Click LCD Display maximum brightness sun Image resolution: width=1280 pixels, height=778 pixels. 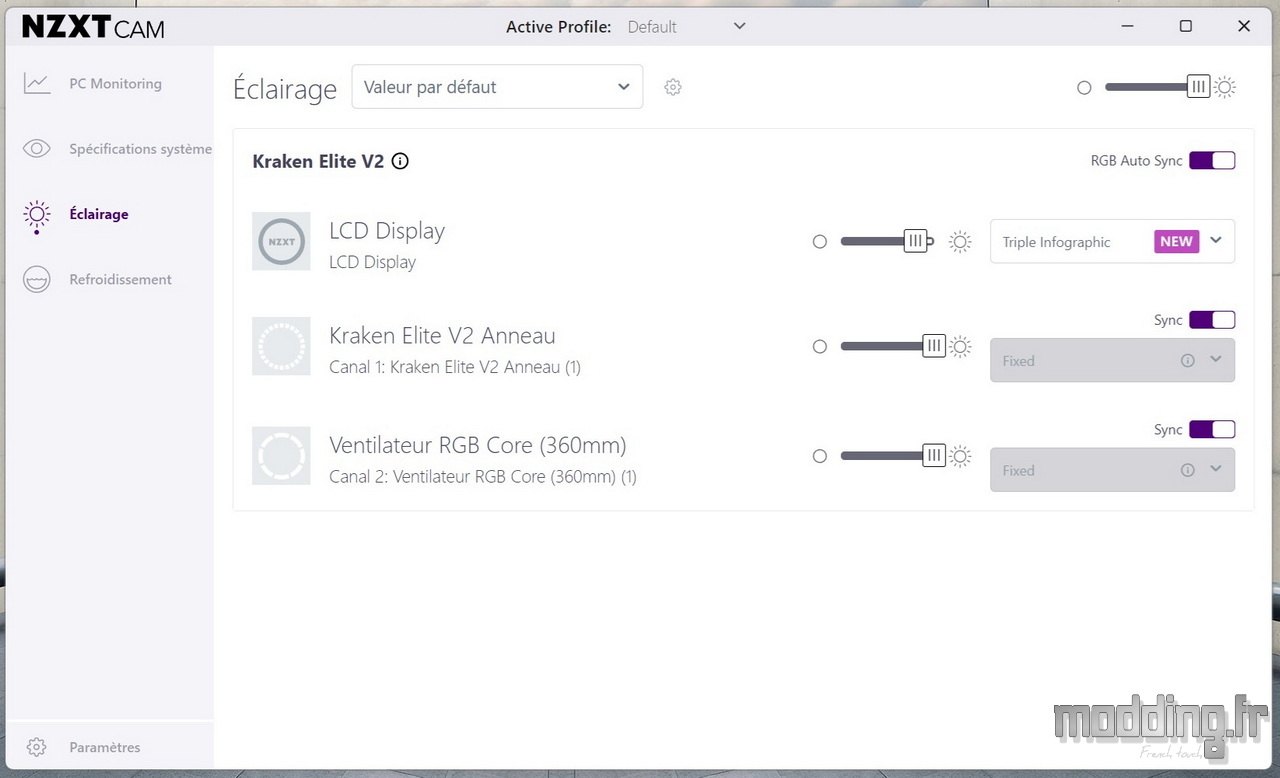(960, 241)
